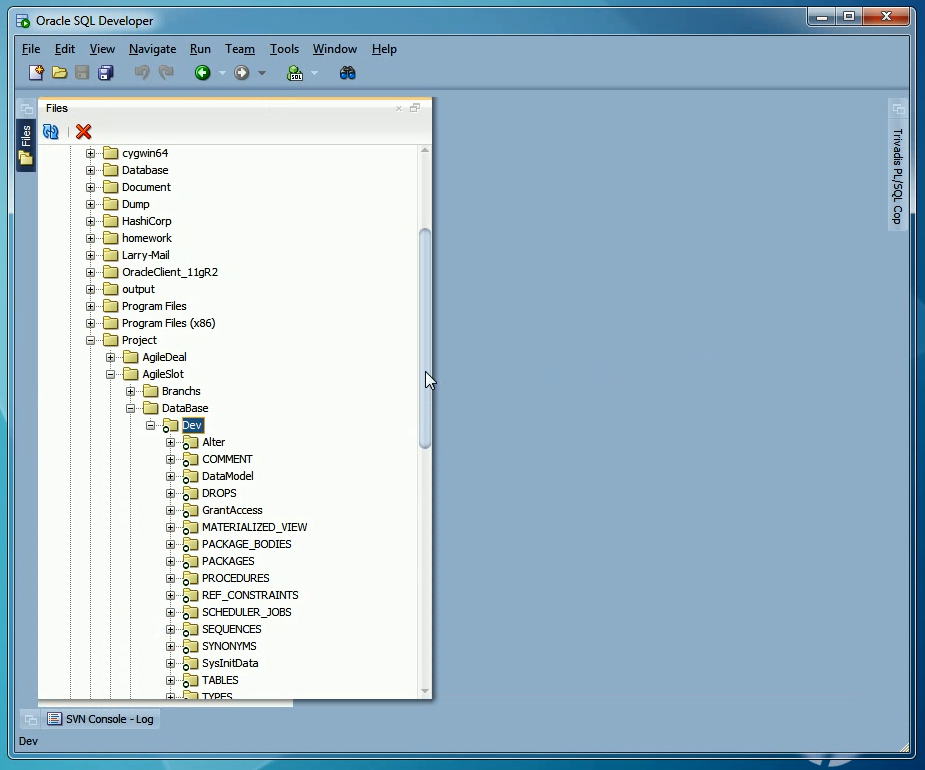Image resolution: width=925 pixels, height=770 pixels.
Task: Click the scrollbar down arrow in Files panel
Action: 425,690
